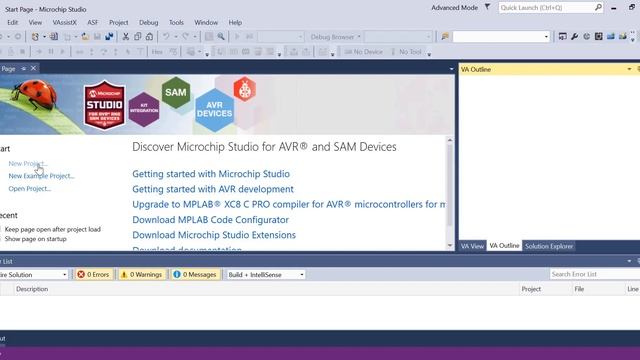Click the Open File folder icon
640x360 pixels.
click(85, 37)
